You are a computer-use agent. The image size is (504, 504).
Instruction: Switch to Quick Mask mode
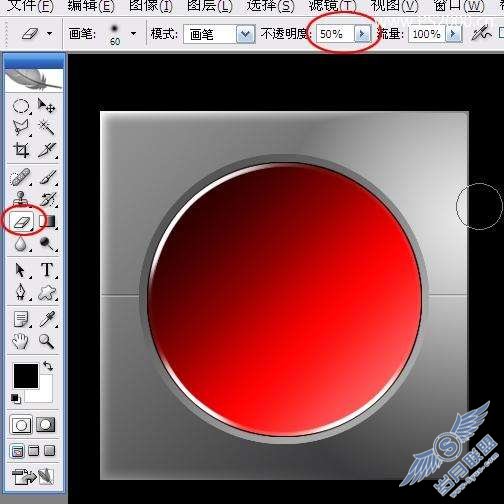coord(46,425)
